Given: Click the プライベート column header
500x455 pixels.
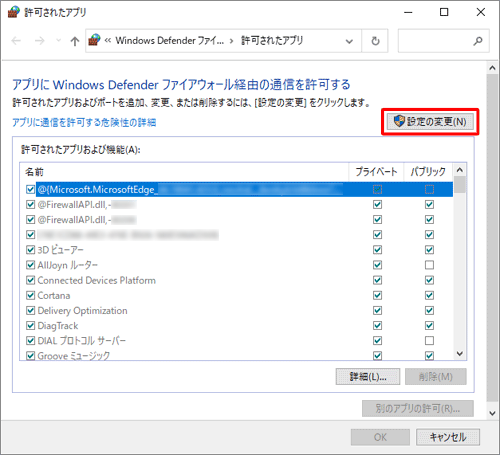Looking at the screenshot, I should click(376, 172).
